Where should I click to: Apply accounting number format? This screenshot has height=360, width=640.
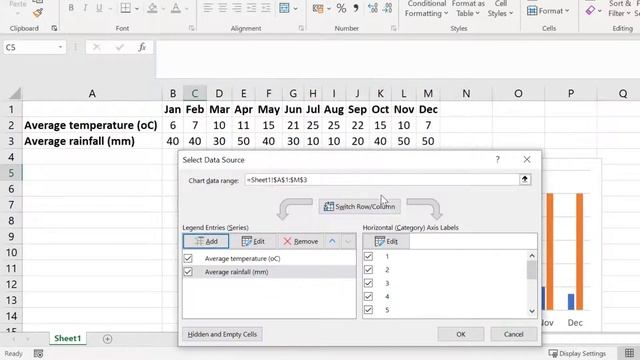[x=318, y=8]
